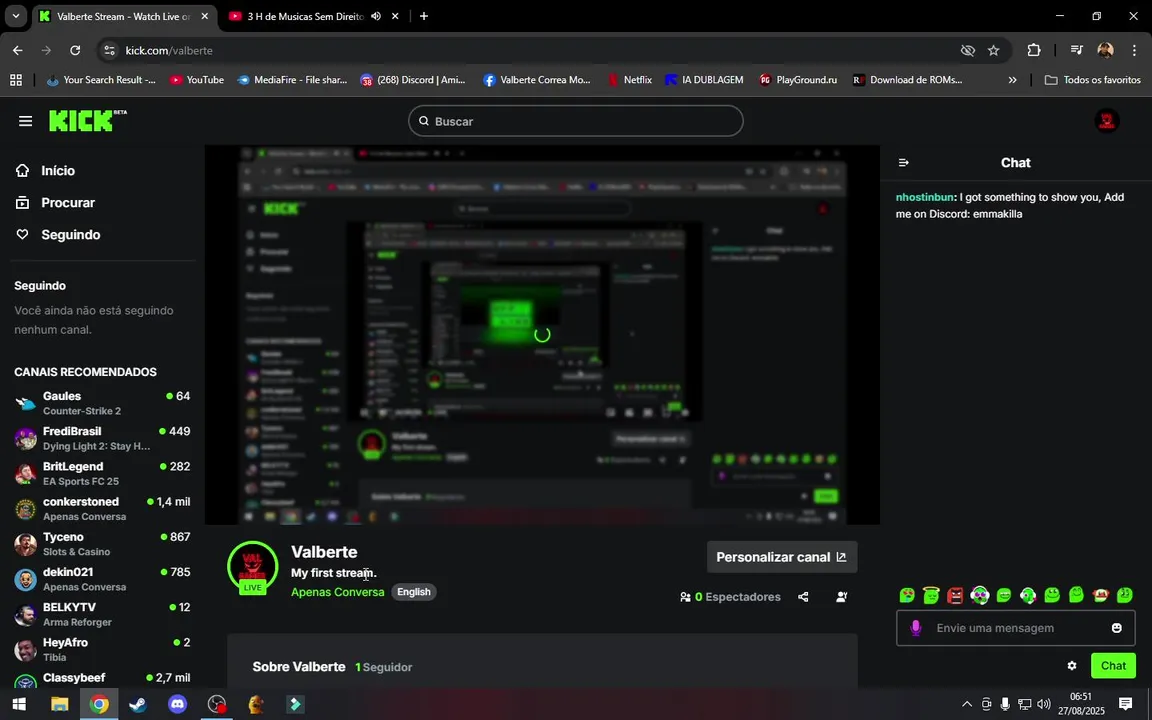Viewport: 1152px width, 720px height.
Task: Open chat settings gear icon
Action: (x=1072, y=666)
